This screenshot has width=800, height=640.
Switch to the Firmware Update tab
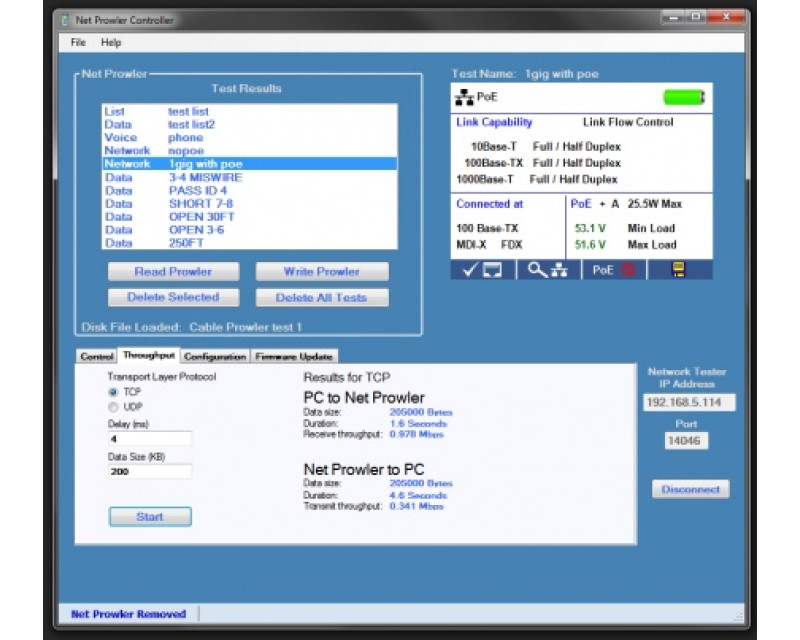point(294,356)
